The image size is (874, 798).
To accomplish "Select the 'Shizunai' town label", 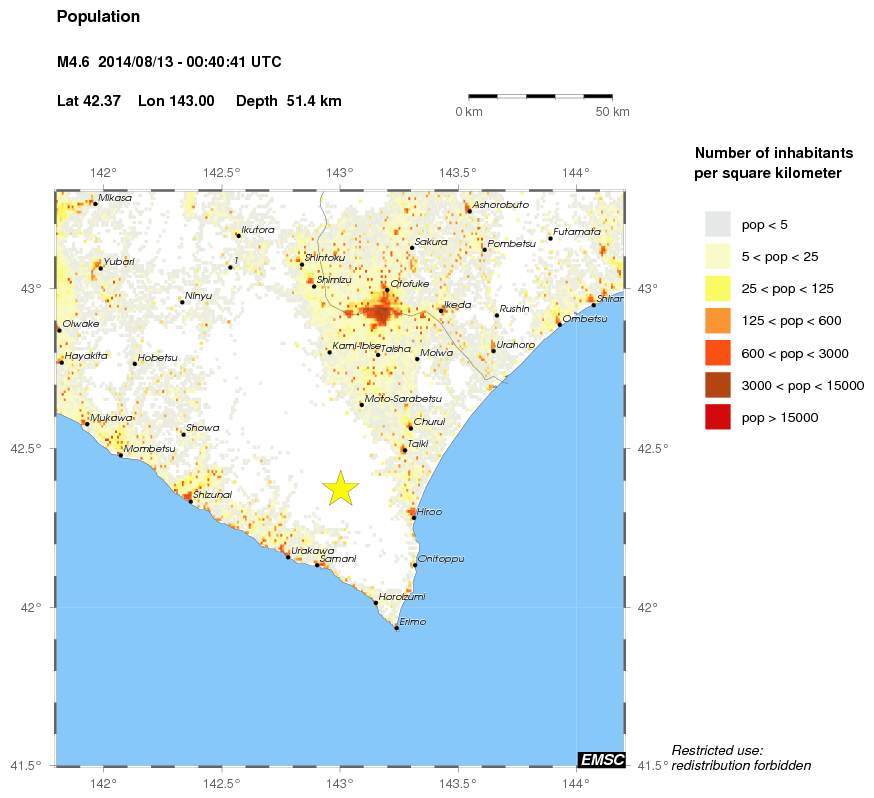I will coord(212,494).
